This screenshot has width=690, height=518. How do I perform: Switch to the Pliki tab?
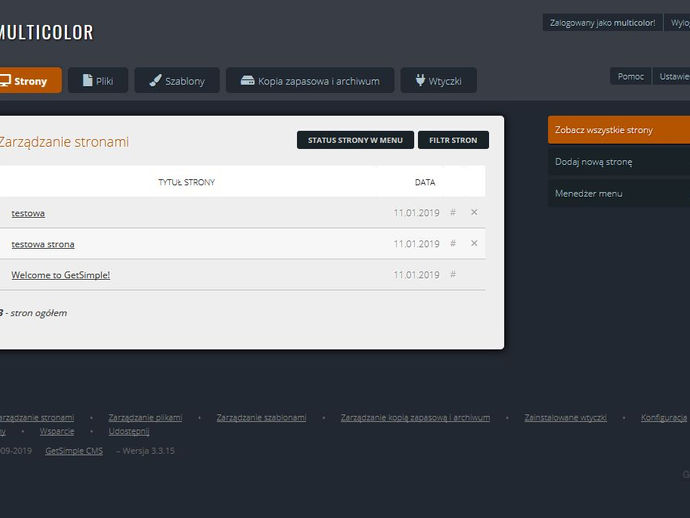[x=98, y=81]
